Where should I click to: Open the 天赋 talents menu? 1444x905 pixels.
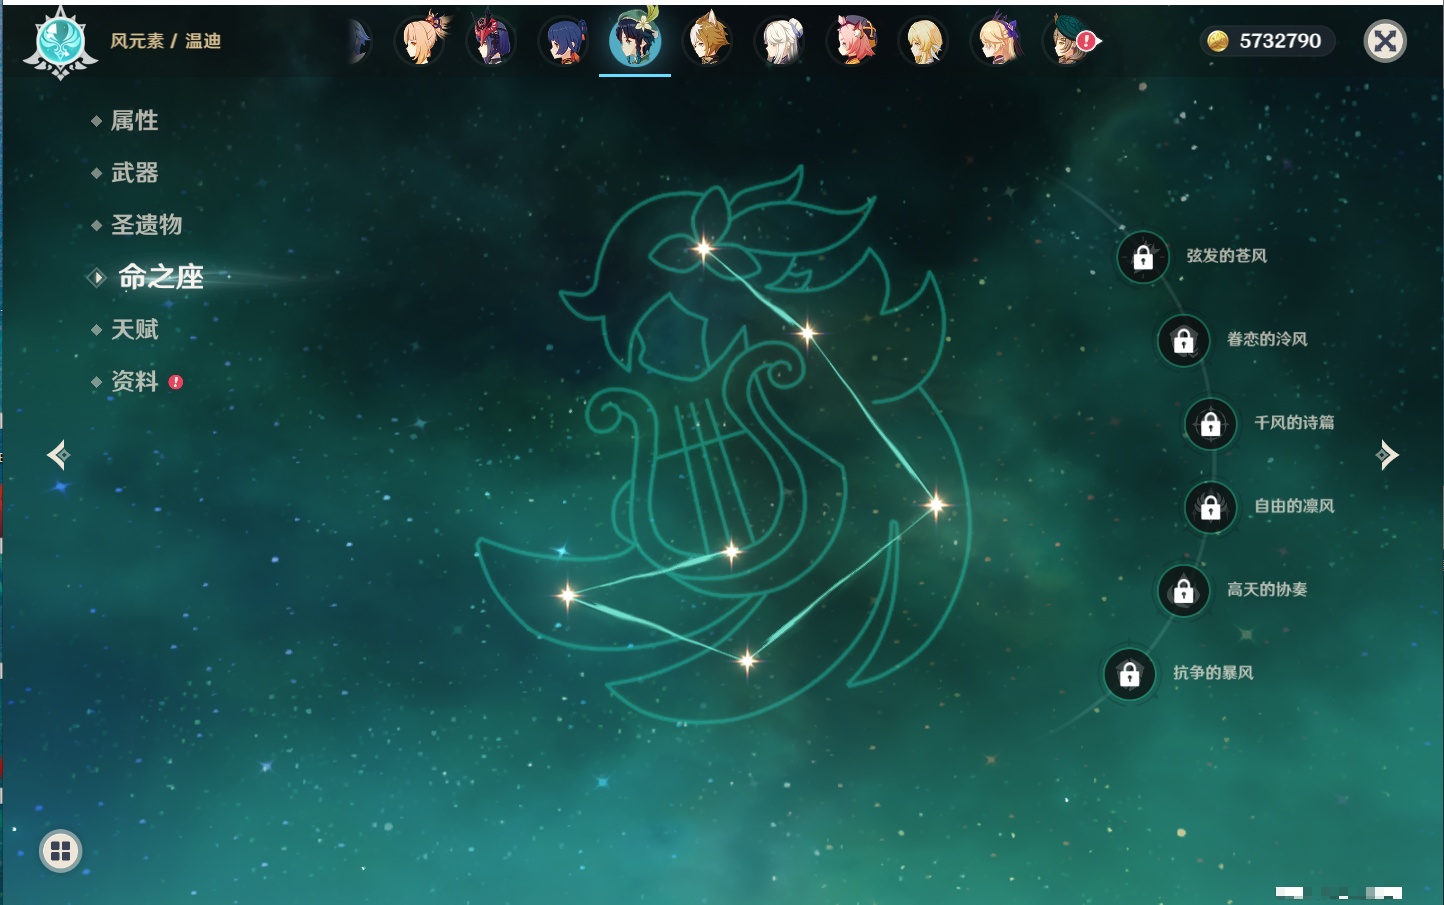(134, 329)
